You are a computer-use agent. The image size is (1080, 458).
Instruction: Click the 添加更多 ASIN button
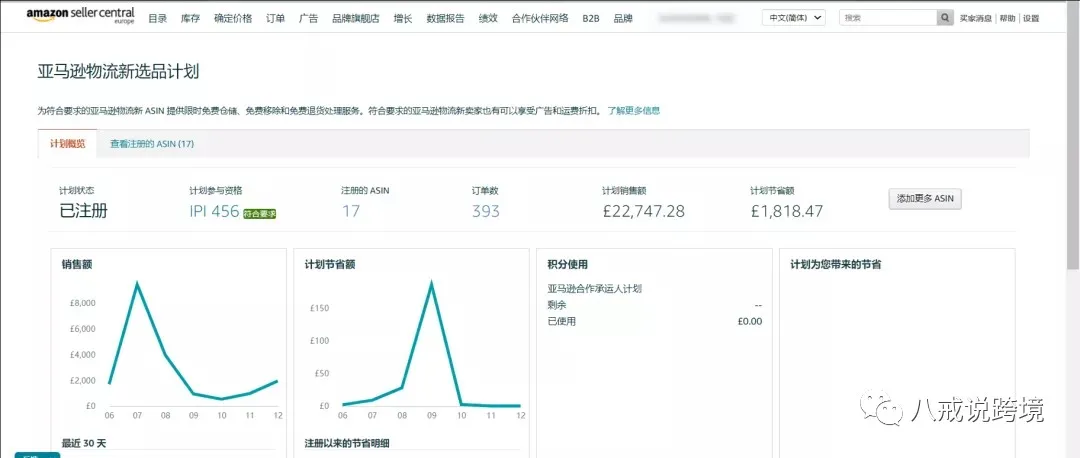(925, 198)
